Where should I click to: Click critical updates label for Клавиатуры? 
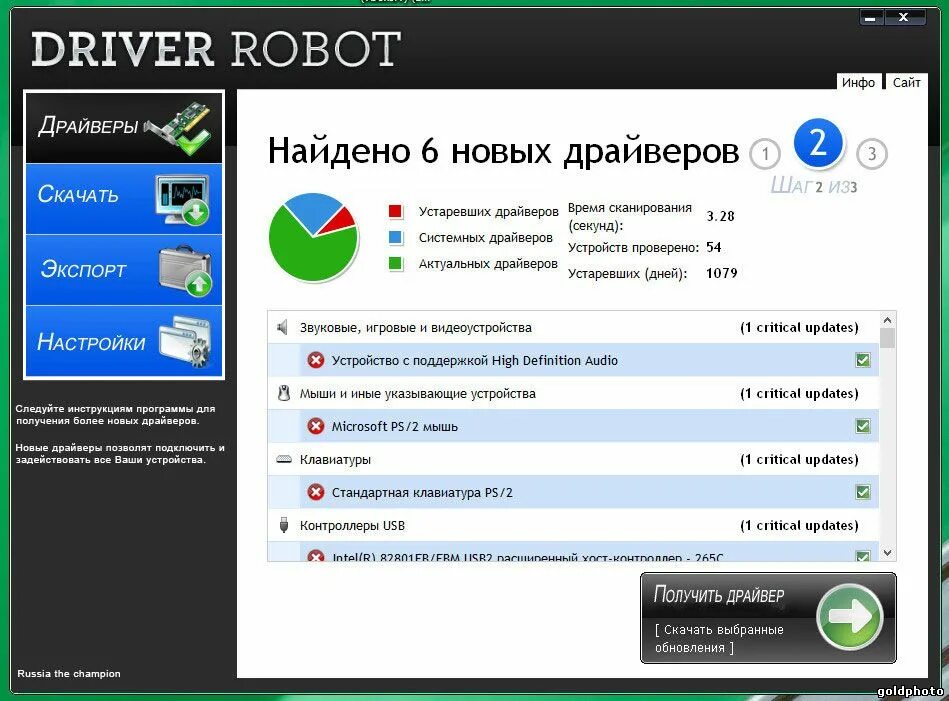(x=799, y=459)
